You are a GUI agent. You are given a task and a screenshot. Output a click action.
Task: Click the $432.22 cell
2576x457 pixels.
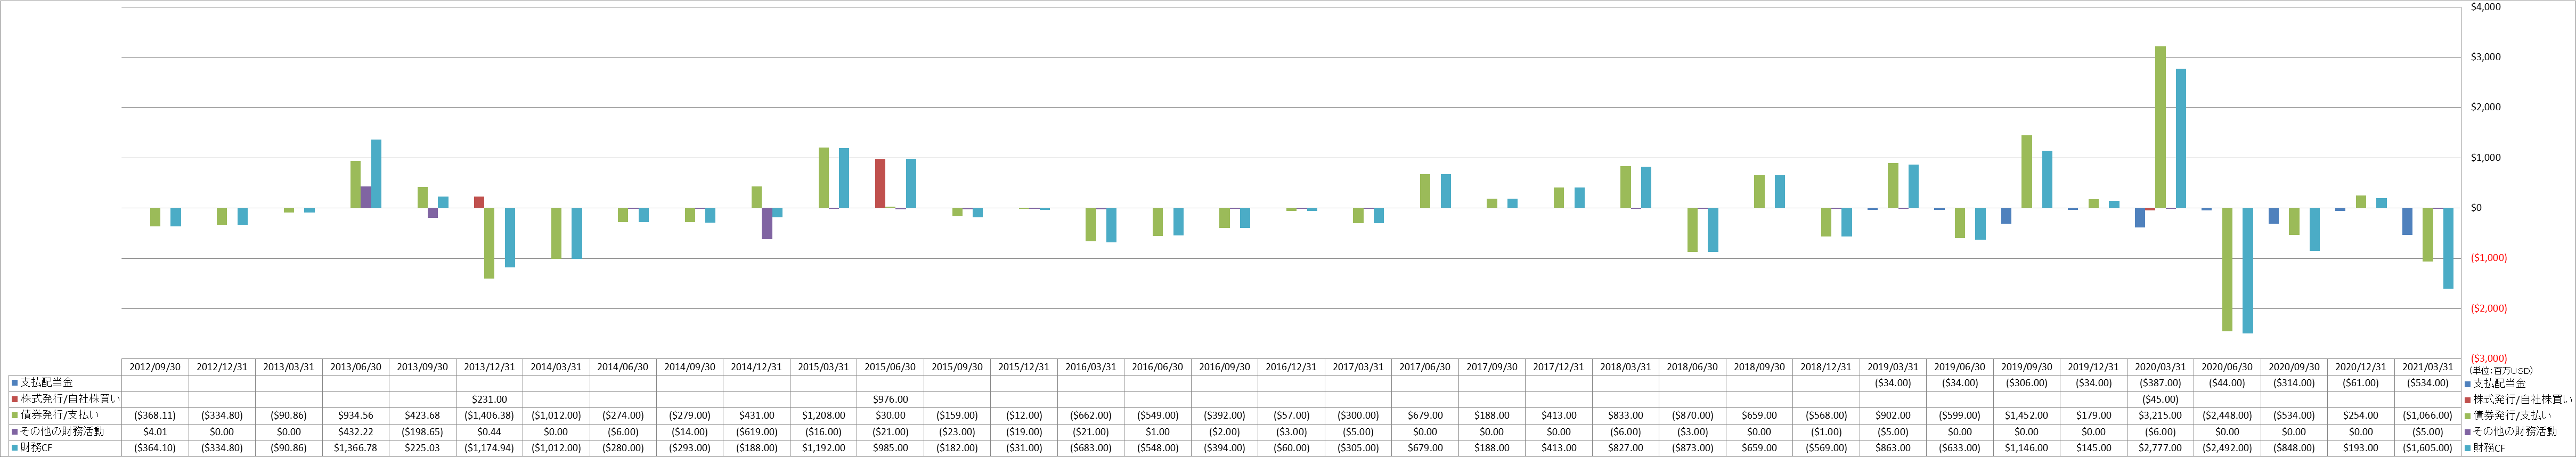[356, 432]
